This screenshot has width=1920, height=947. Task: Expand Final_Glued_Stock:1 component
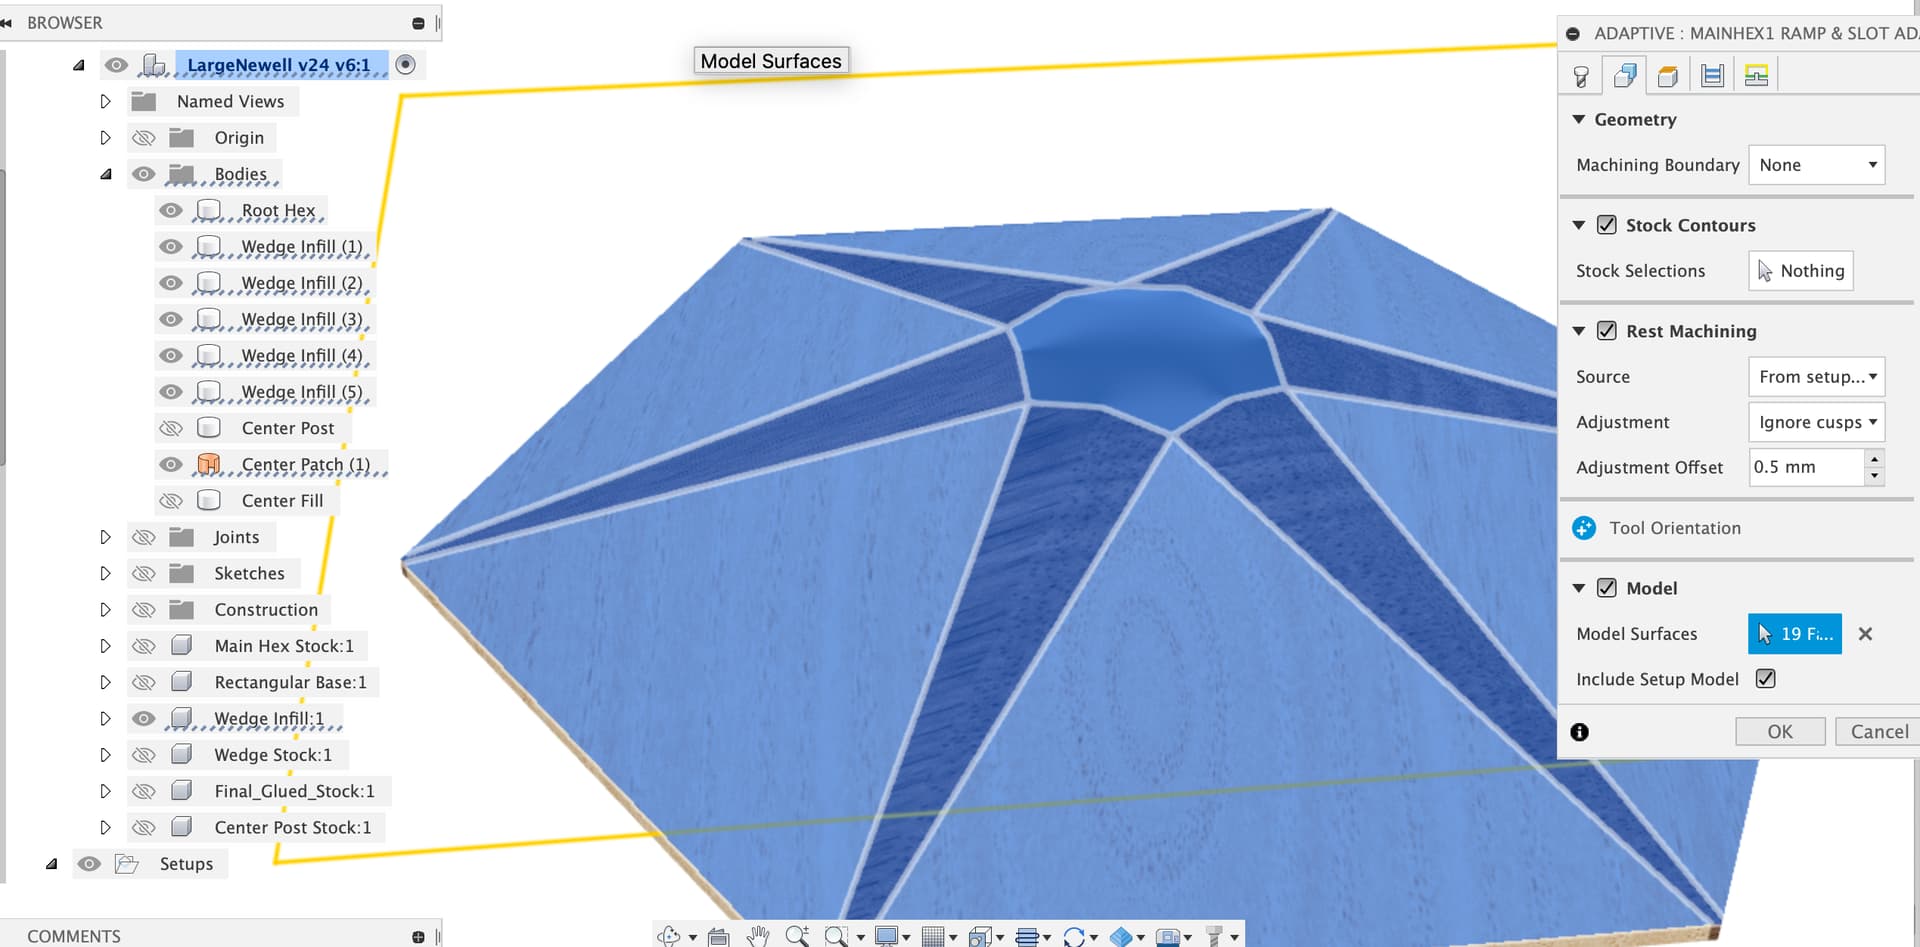pyautogui.click(x=105, y=792)
